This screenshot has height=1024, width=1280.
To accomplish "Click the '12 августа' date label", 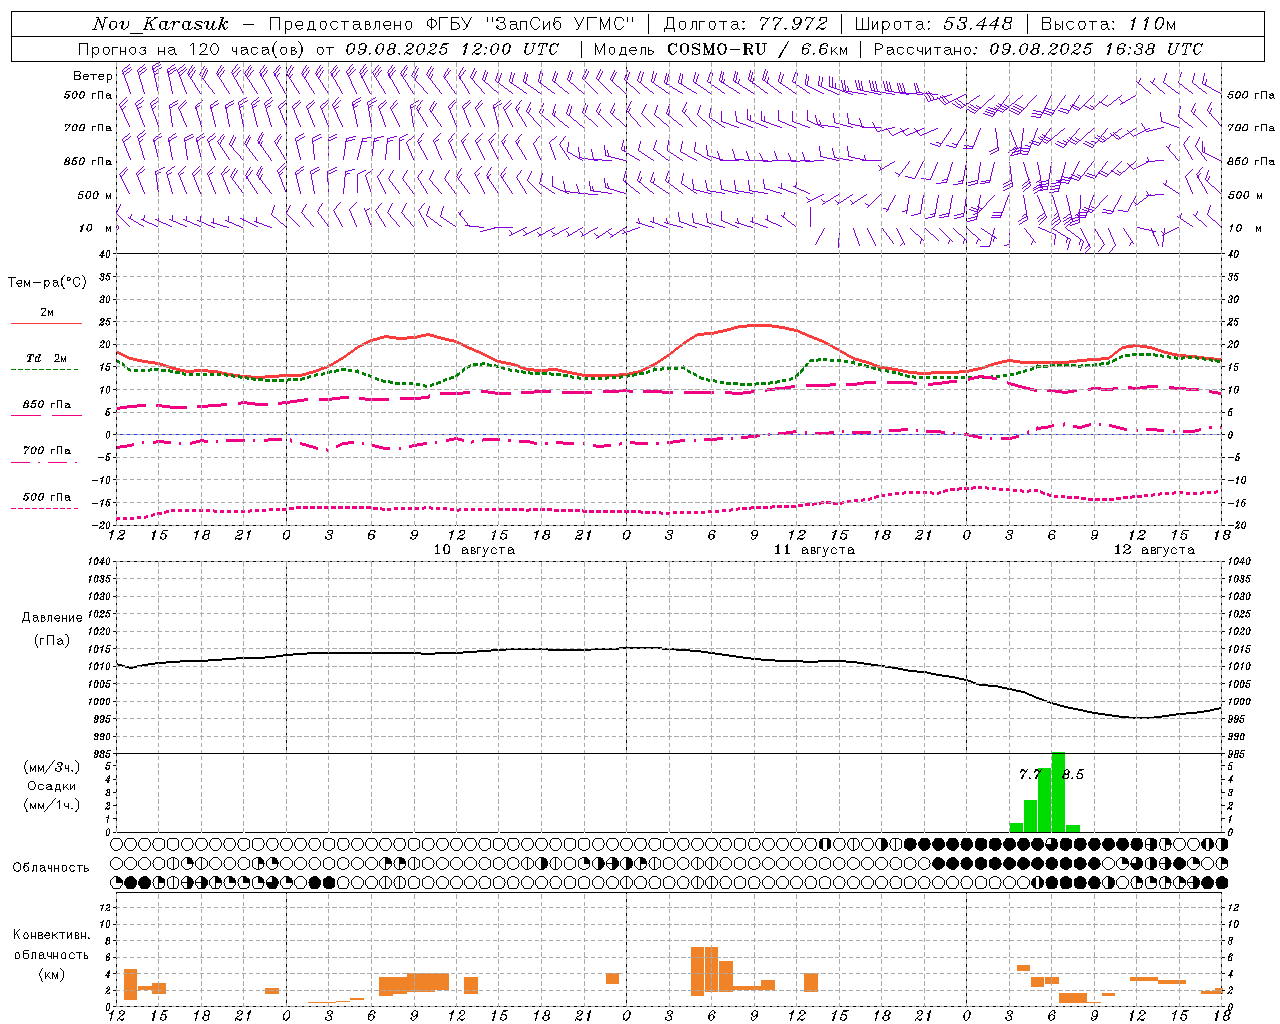I will tap(1154, 550).
